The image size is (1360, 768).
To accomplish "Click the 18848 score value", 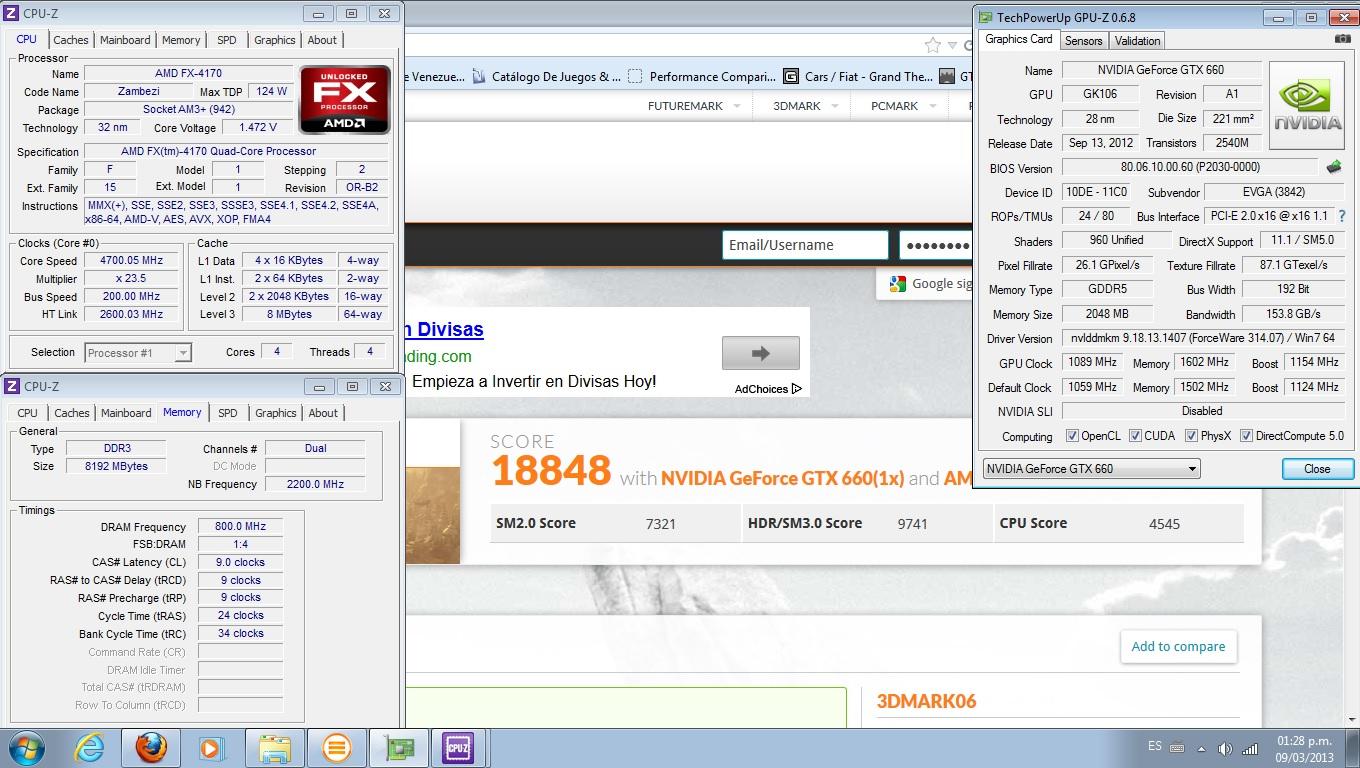I will tap(551, 471).
